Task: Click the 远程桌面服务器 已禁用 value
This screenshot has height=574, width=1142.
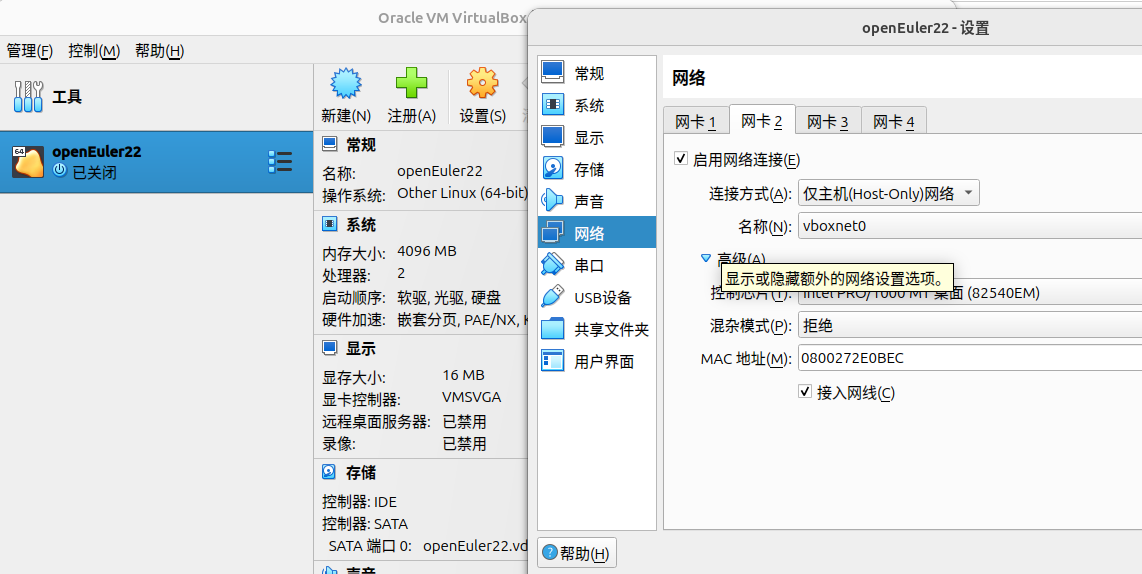Action: pos(464,422)
